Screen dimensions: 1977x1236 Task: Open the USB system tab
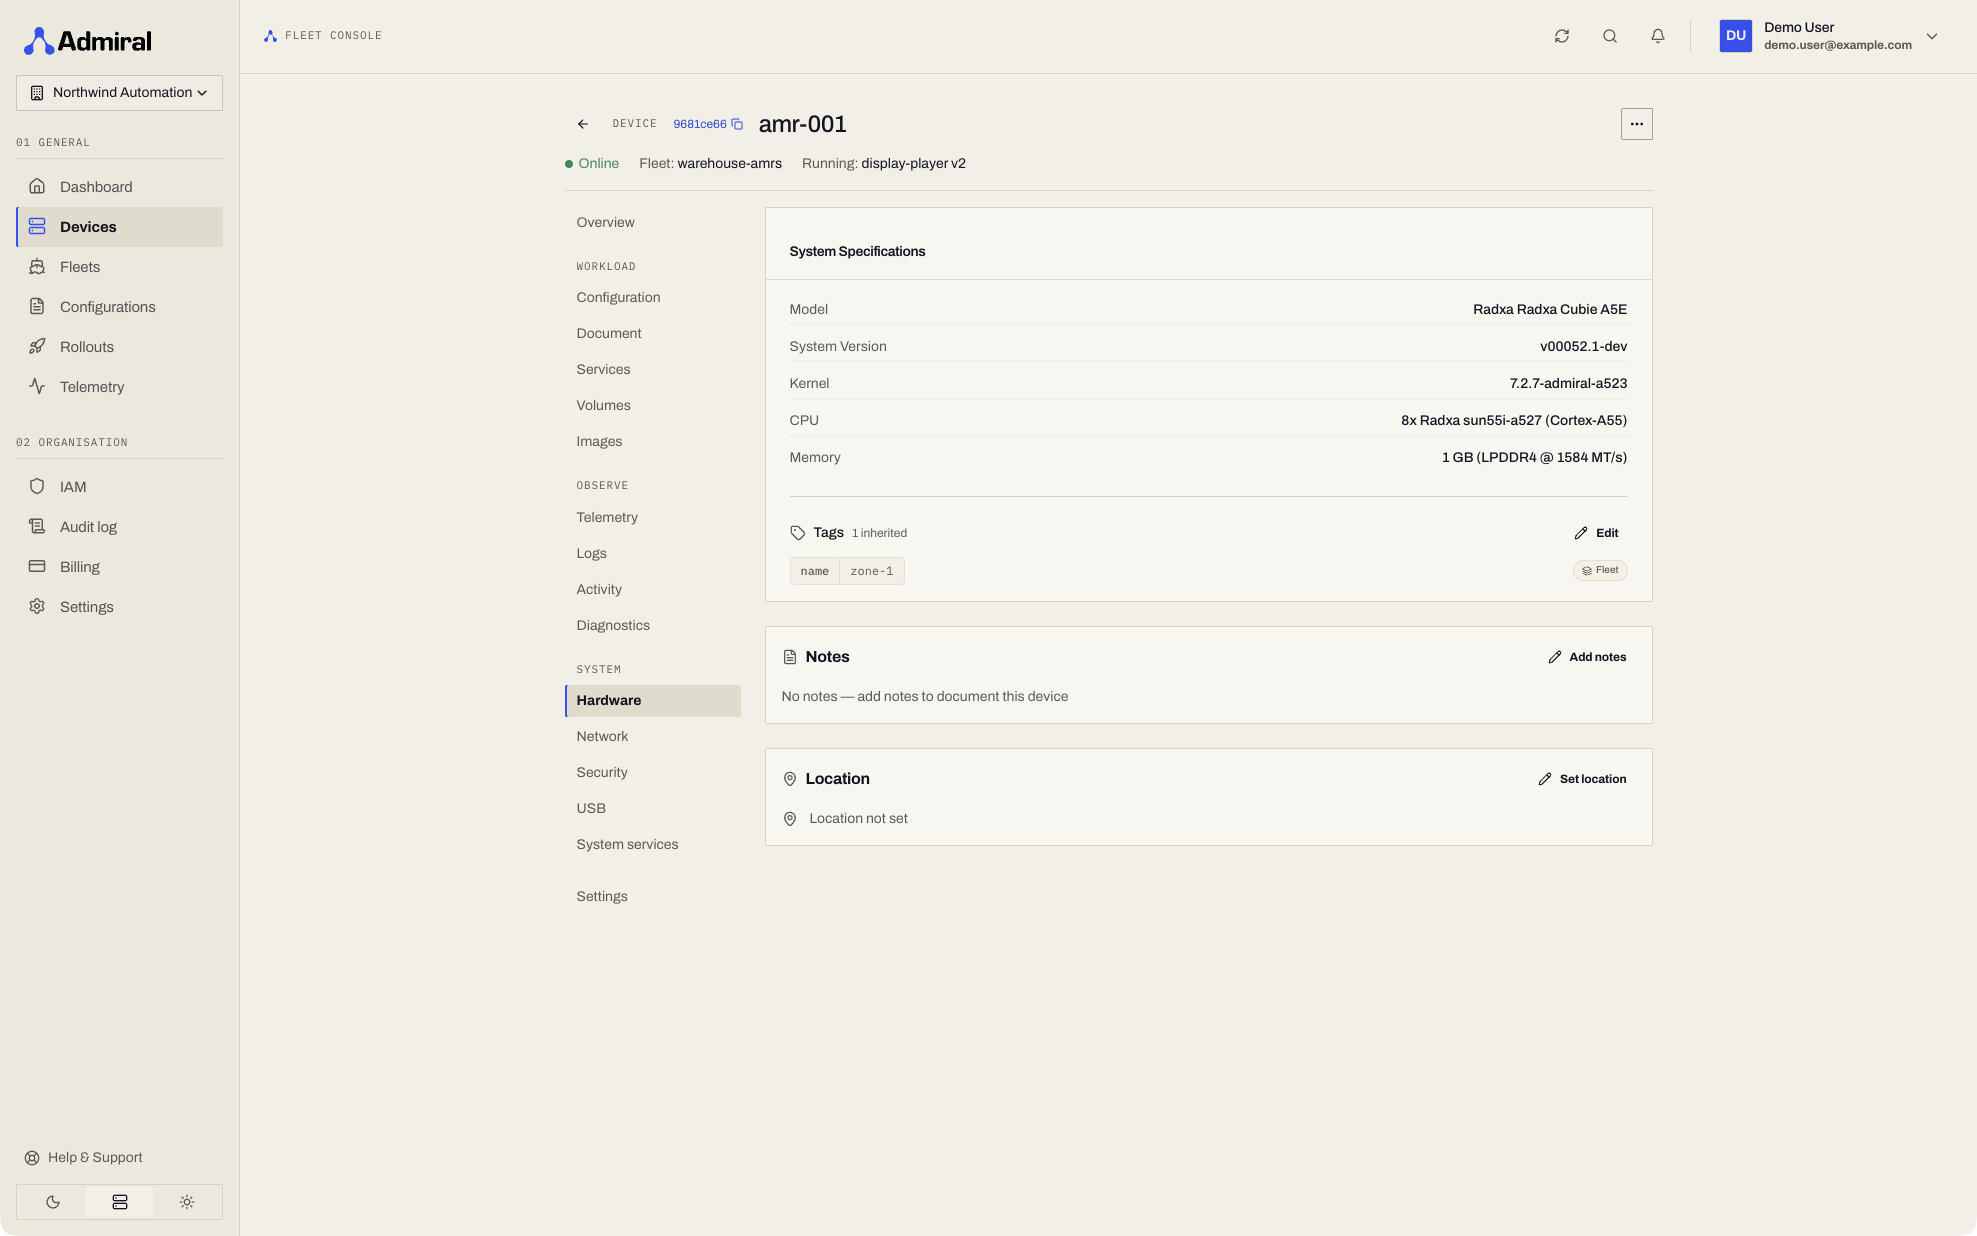point(652,809)
